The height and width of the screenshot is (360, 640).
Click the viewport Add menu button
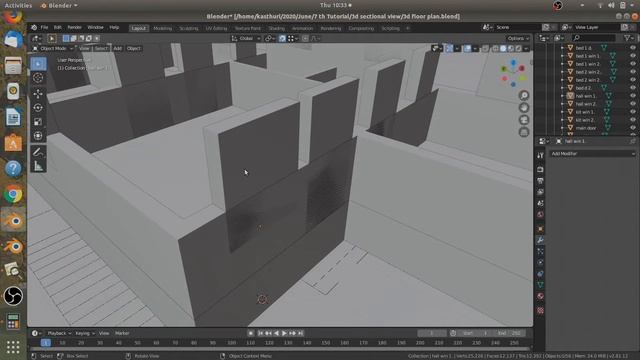[x=118, y=48]
